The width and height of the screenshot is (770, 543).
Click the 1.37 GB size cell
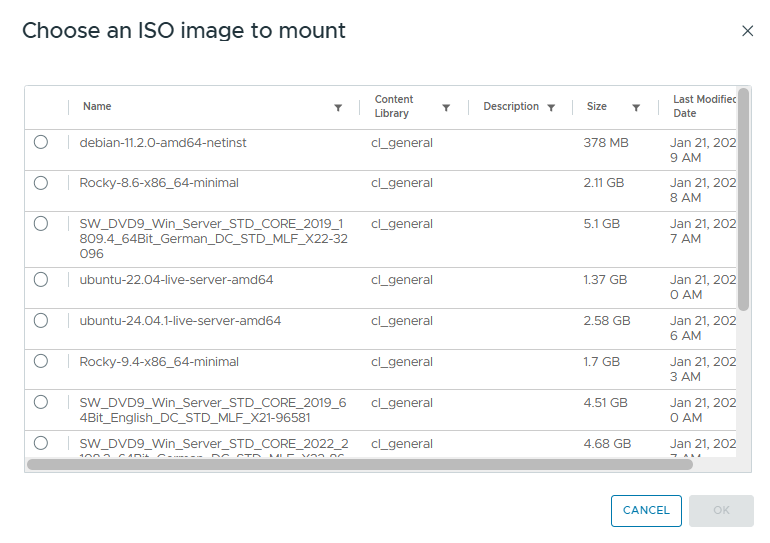(605, 280)
